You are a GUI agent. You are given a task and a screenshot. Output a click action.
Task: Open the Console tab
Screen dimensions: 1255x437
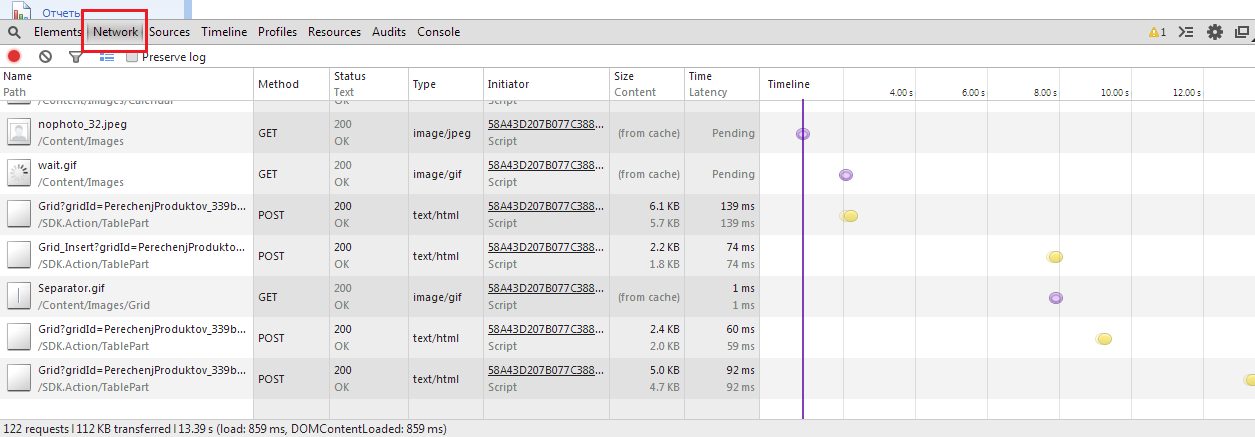coord(438,32)
